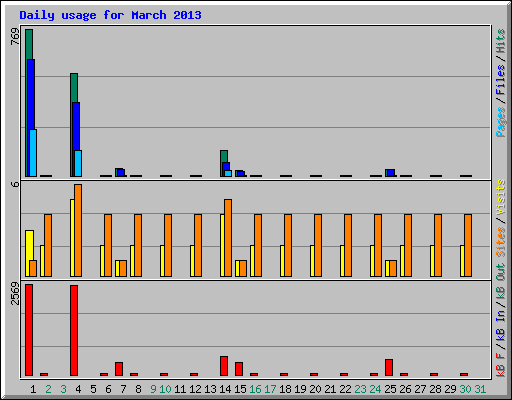Select the 769 hits scale label
This screenshot has height=400, width=512.
(15, 37)
